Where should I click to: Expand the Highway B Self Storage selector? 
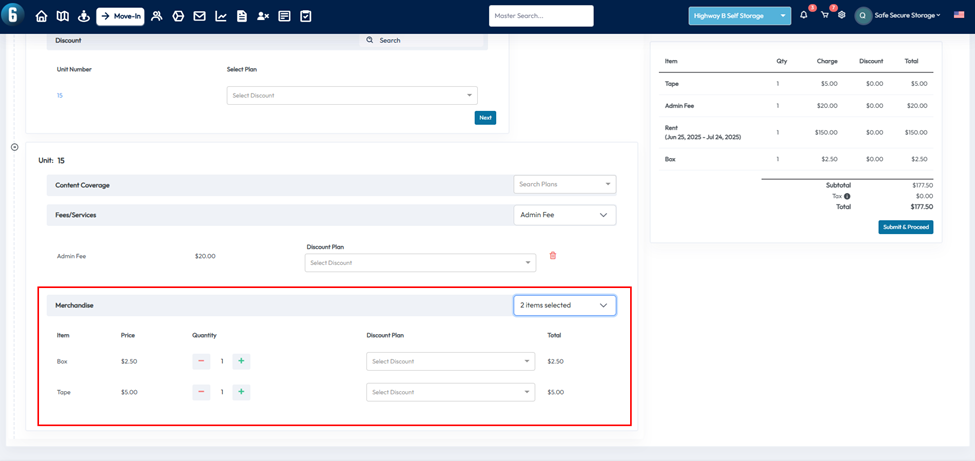(x=739, y=16)
